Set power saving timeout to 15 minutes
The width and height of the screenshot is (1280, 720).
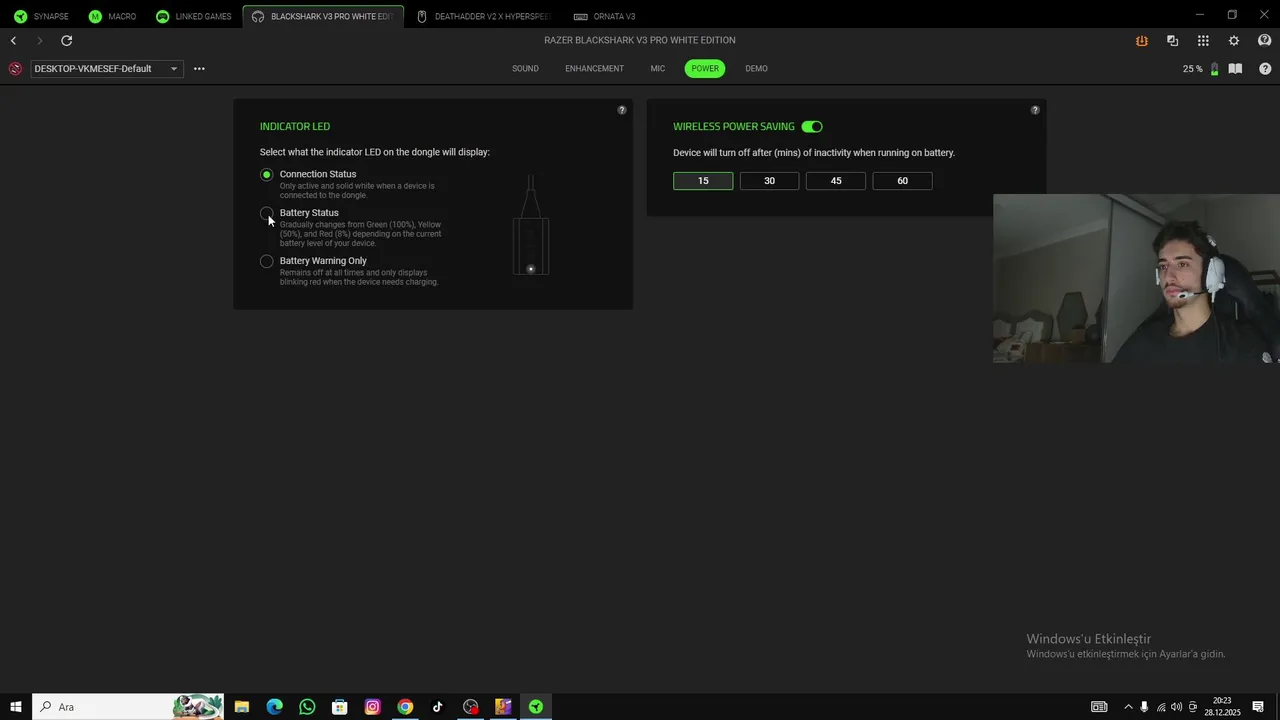click(x=703, y=181)
